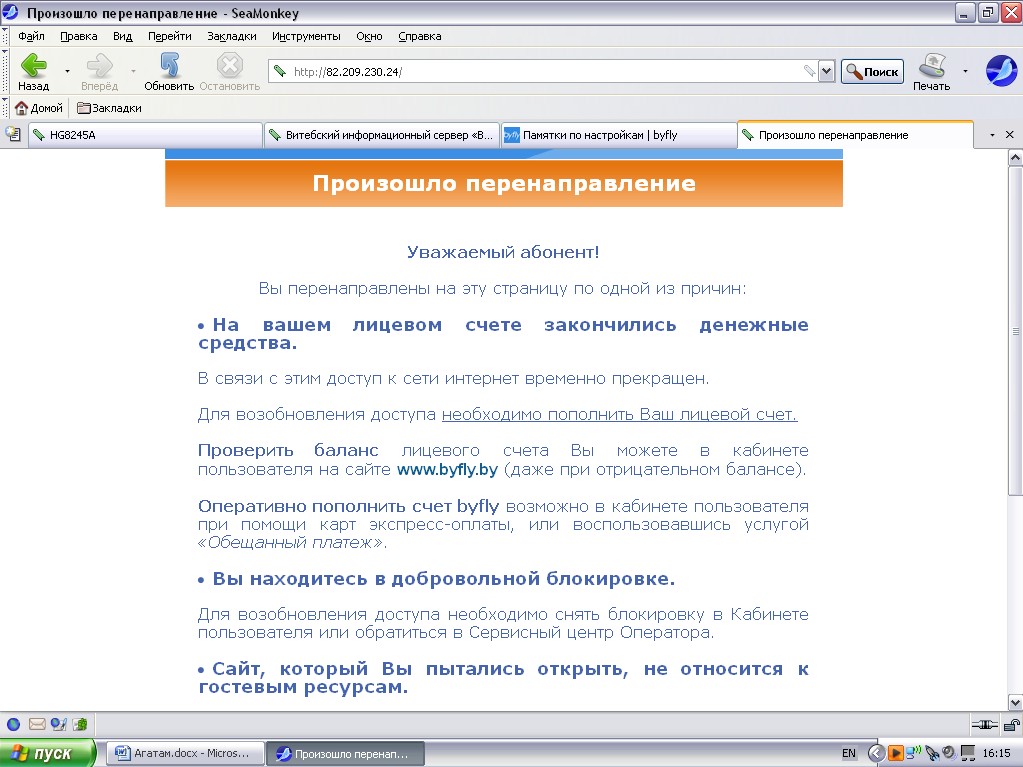Click the security padlock status icon
This screenshot has height=767, width=1023.
[x=1011, y=725]
